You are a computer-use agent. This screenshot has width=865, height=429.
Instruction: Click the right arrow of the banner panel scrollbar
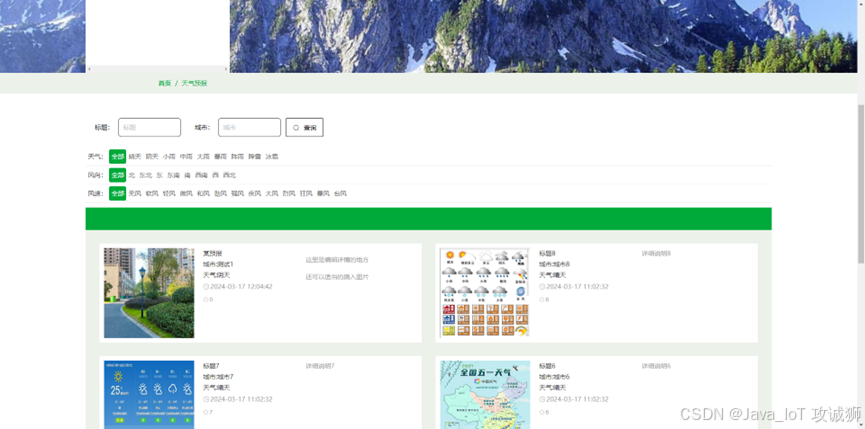click(226, 69)
